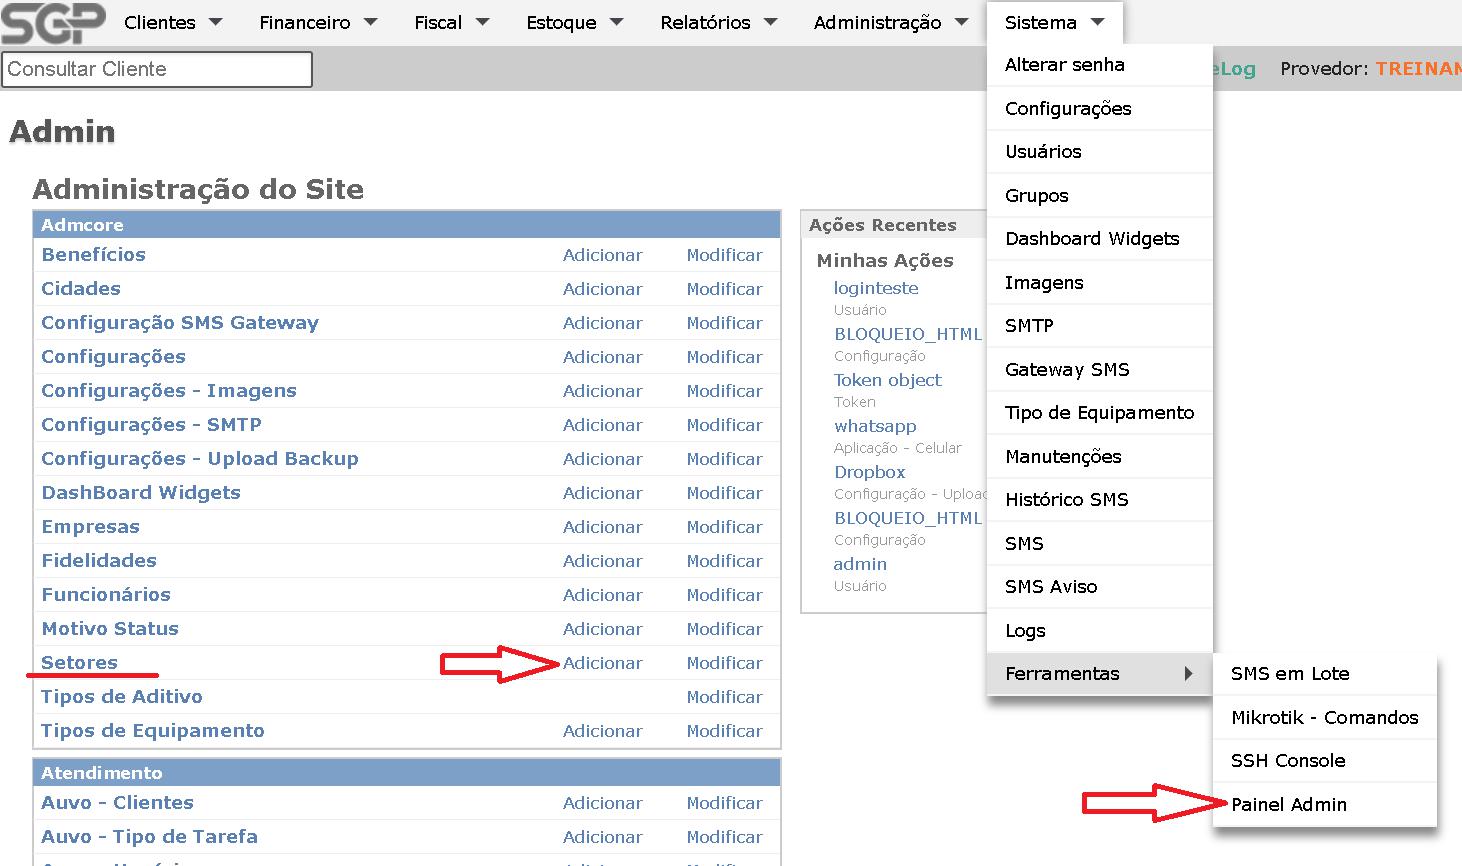1462x866 pixels.
Task: Select Alterar senha from the Sistema menu
Action: pyautogui.click(x=1064, y=64)
